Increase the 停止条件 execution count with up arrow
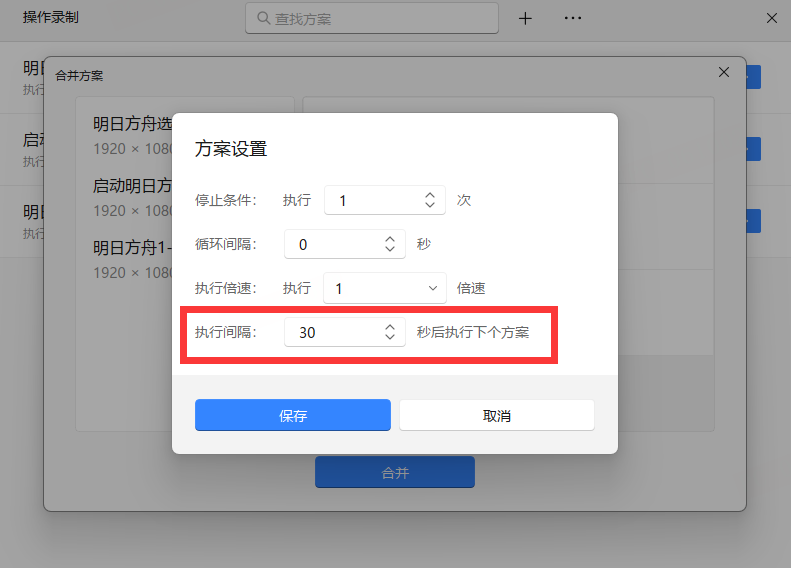This screenshot has width=791, height=568. point(429,195)
